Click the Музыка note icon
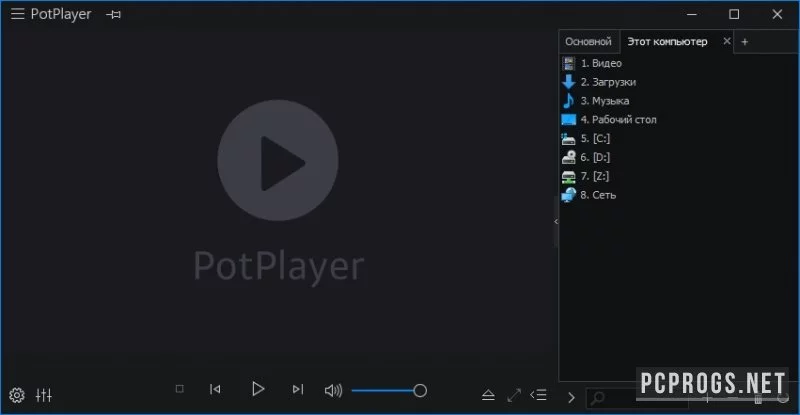 (x=568, y=101)
